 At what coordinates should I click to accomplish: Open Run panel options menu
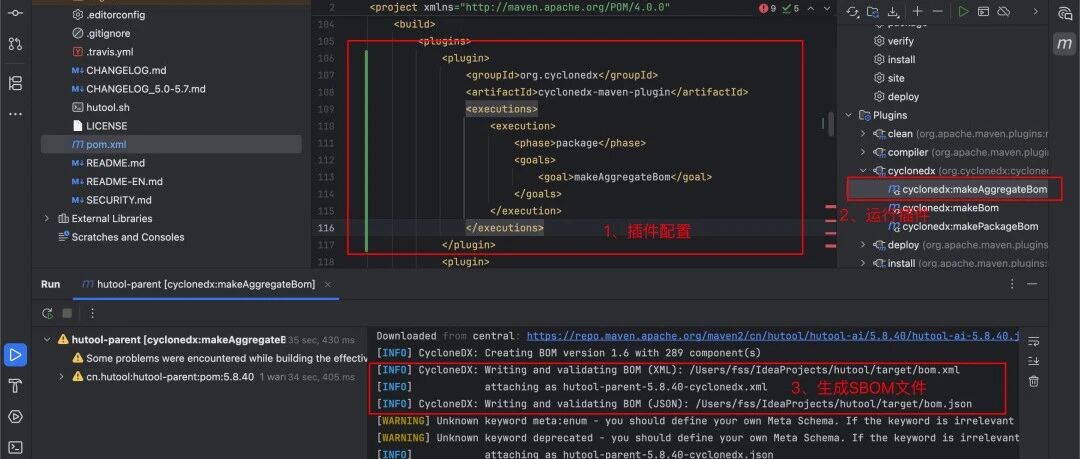tap(1012, 284)
